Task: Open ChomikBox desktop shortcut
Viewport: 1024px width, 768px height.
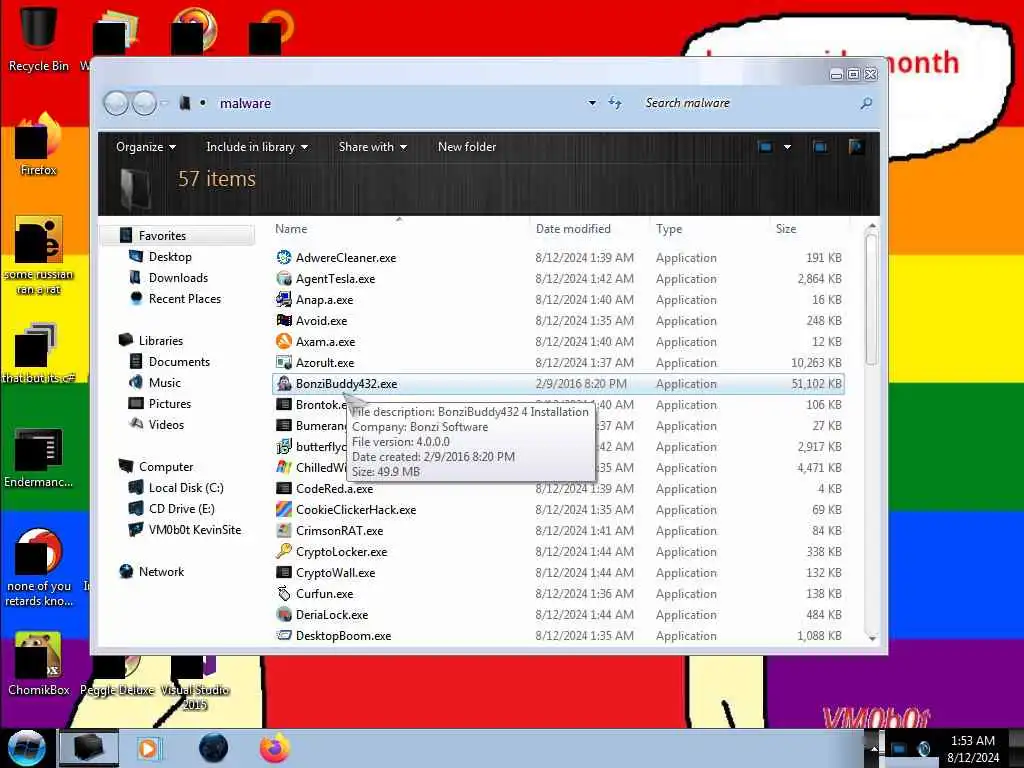Action: point(38,663)
